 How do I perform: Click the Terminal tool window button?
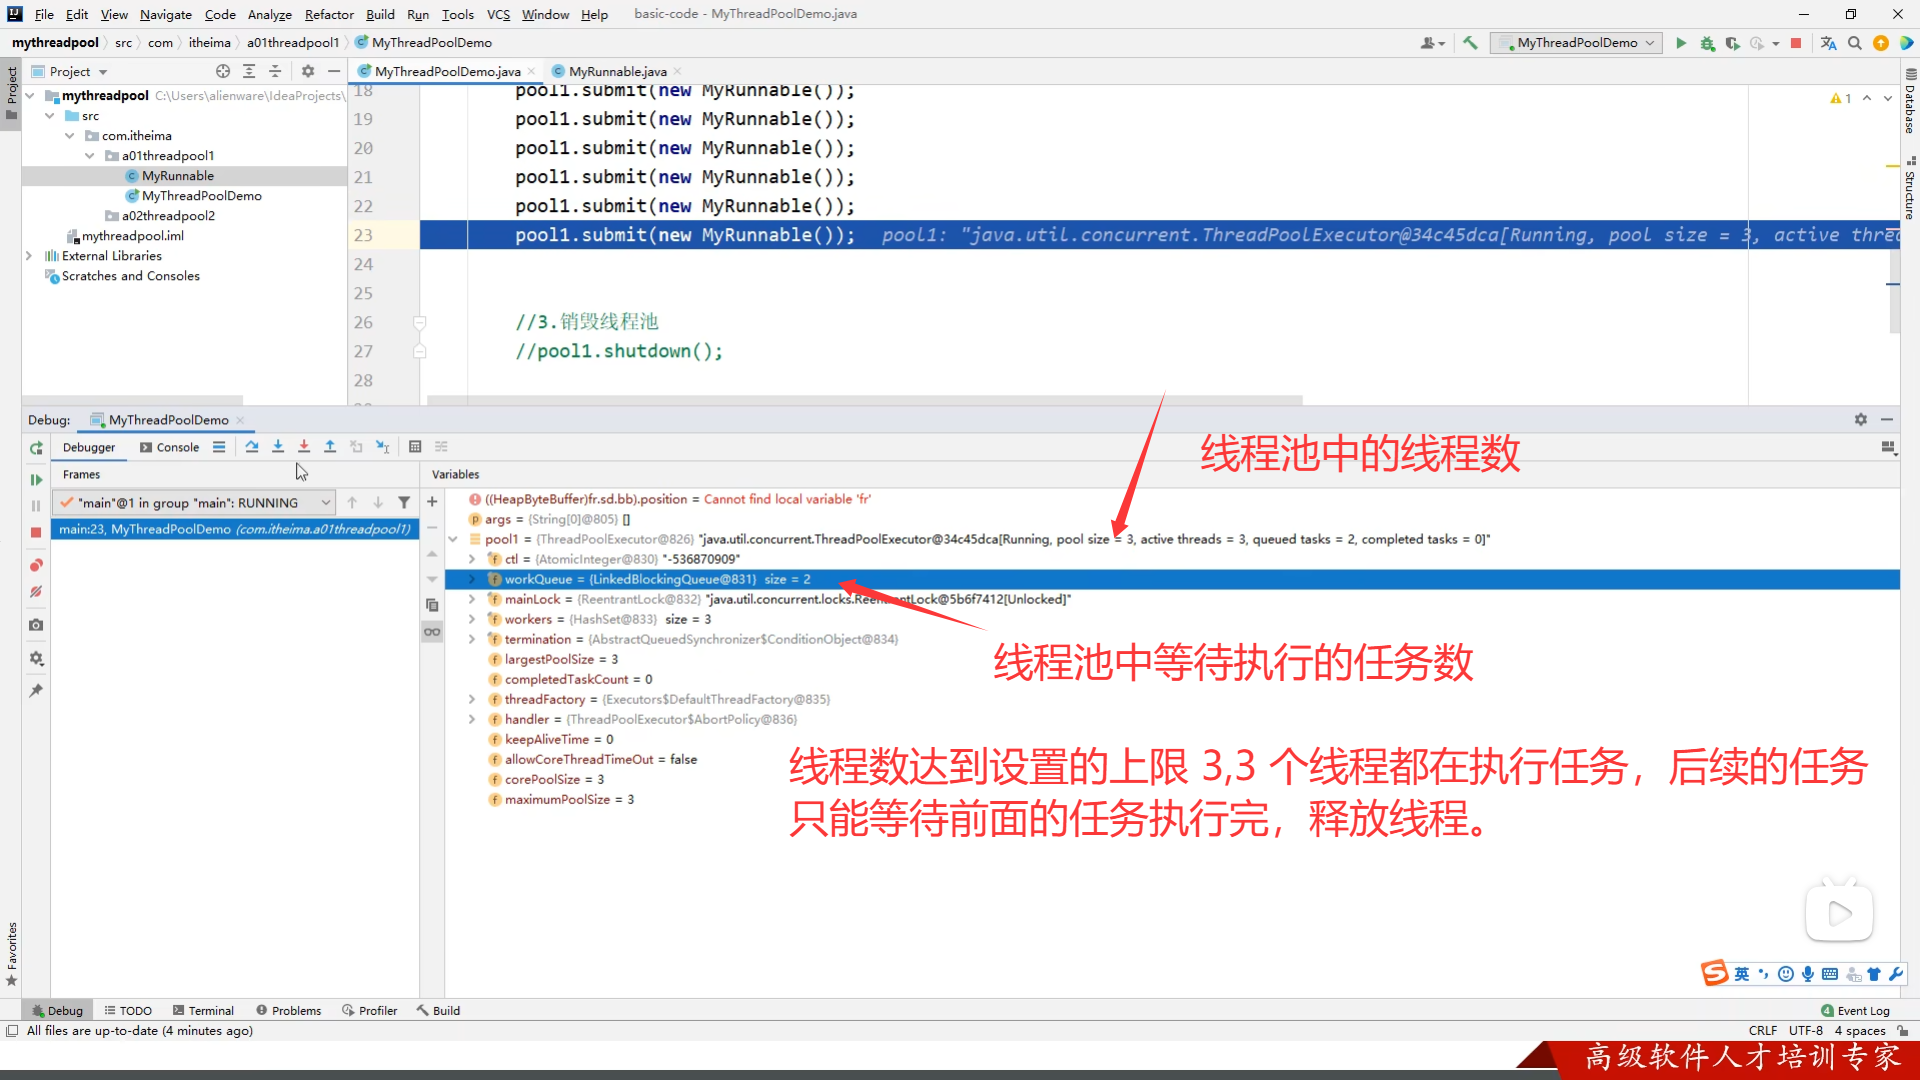203,1010
